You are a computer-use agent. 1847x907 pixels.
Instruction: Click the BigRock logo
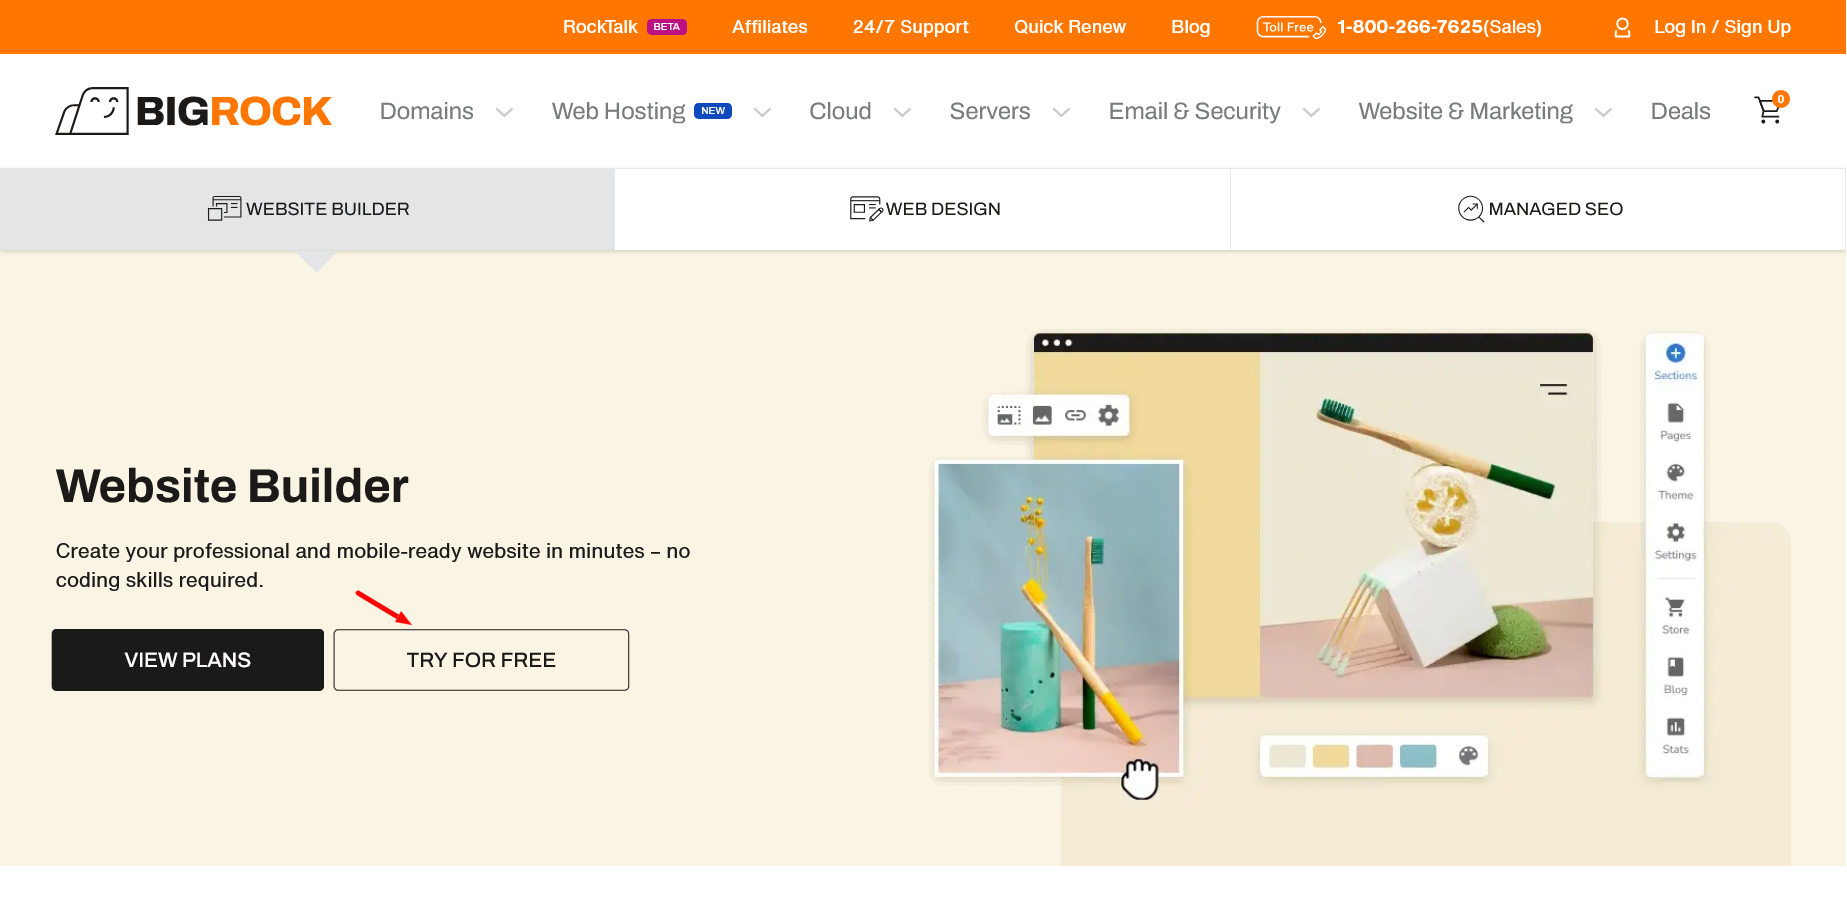coord(193,111)
